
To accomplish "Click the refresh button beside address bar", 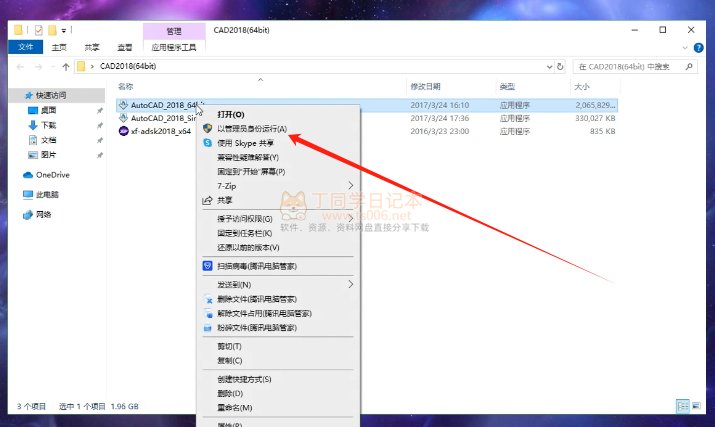I will pos(560,67).
